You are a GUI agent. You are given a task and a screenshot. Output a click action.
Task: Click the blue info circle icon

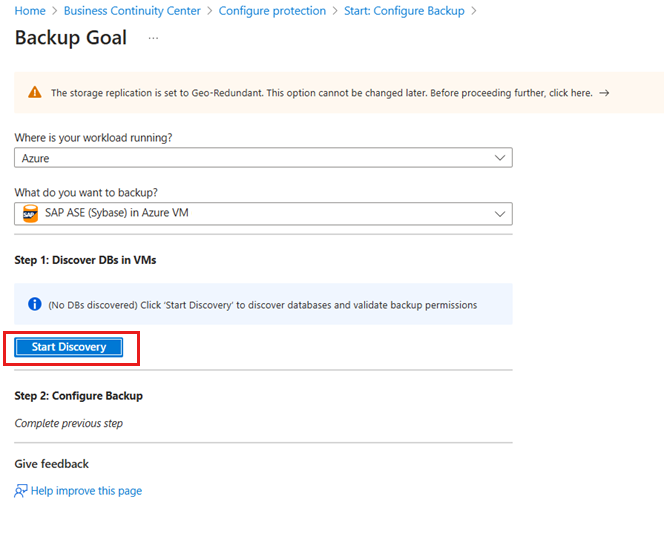click(35, 304)
